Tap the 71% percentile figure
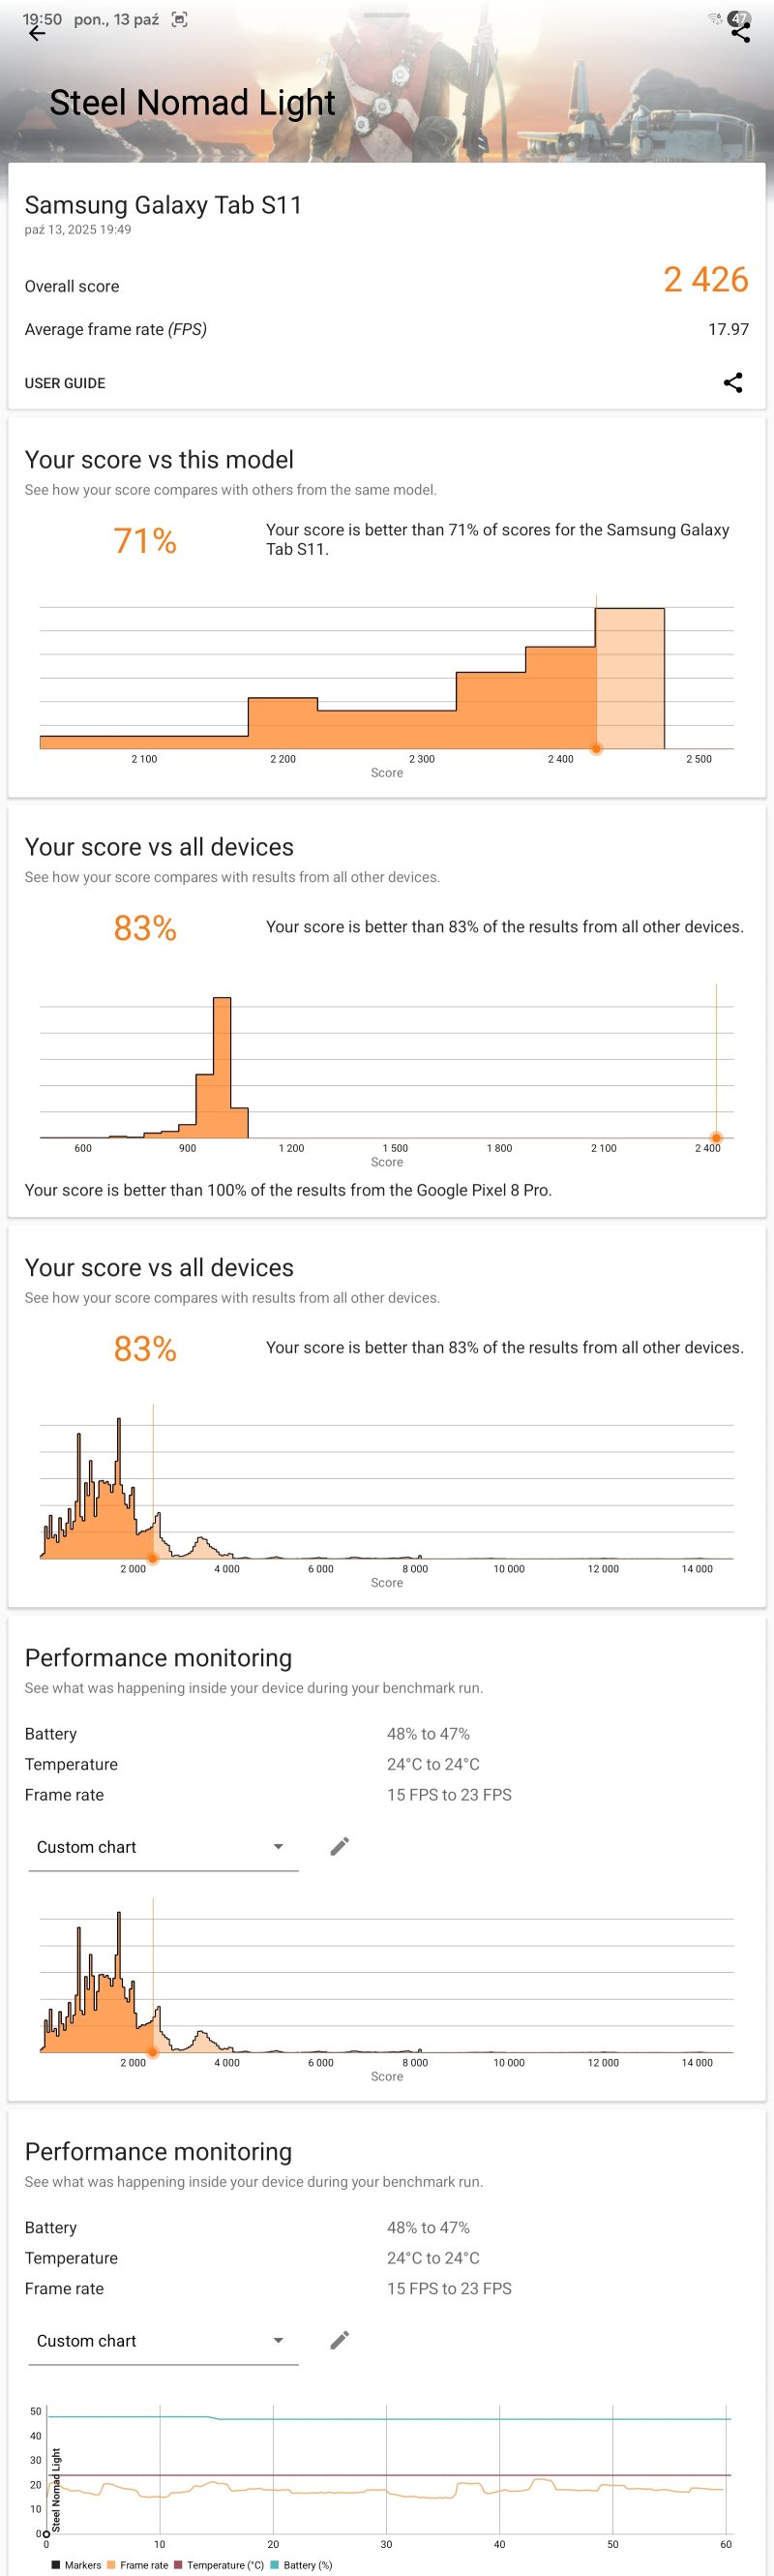The height and width of the screenshot is (2576, 774). pos(145,541)
